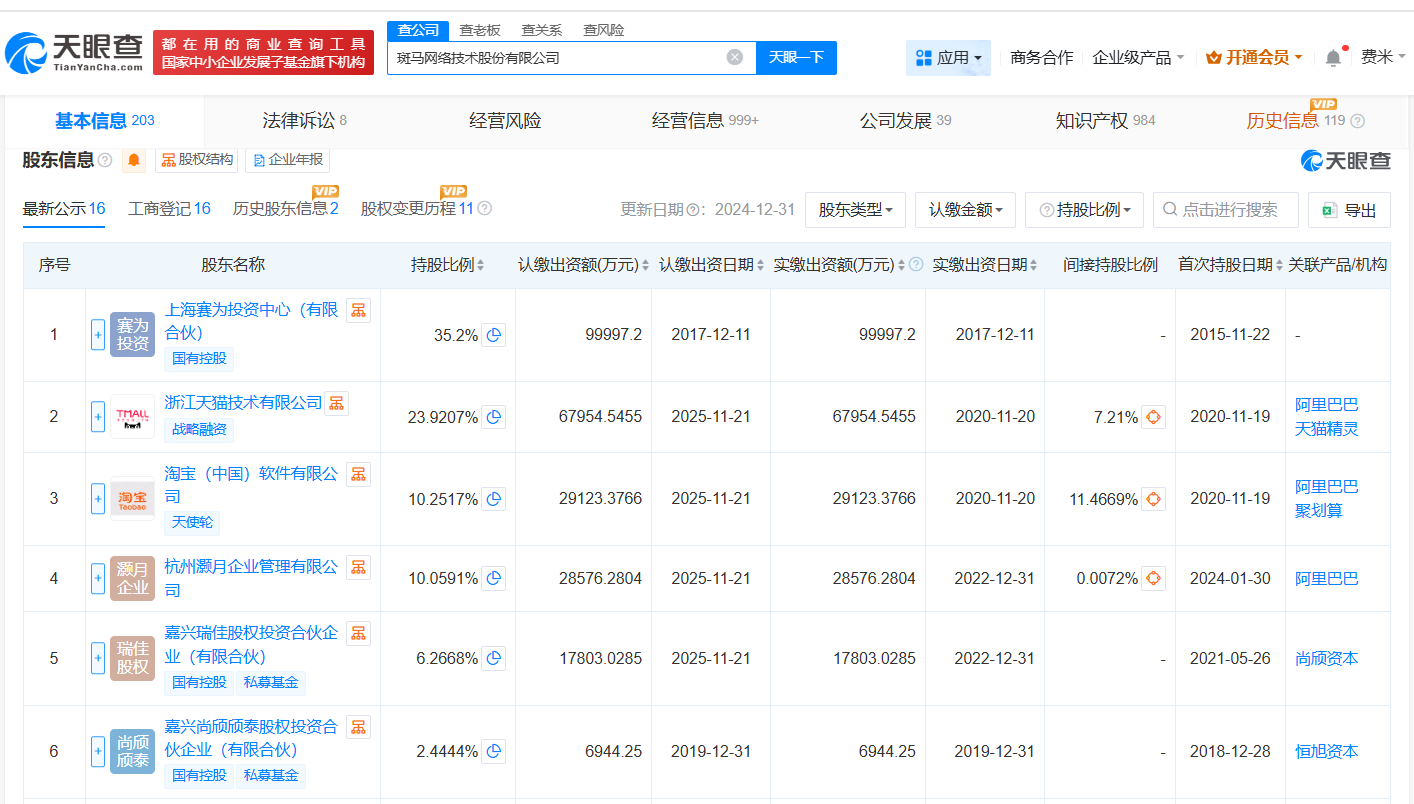Open equity structure icon for 上海赛为投资中心

(358, 310)
